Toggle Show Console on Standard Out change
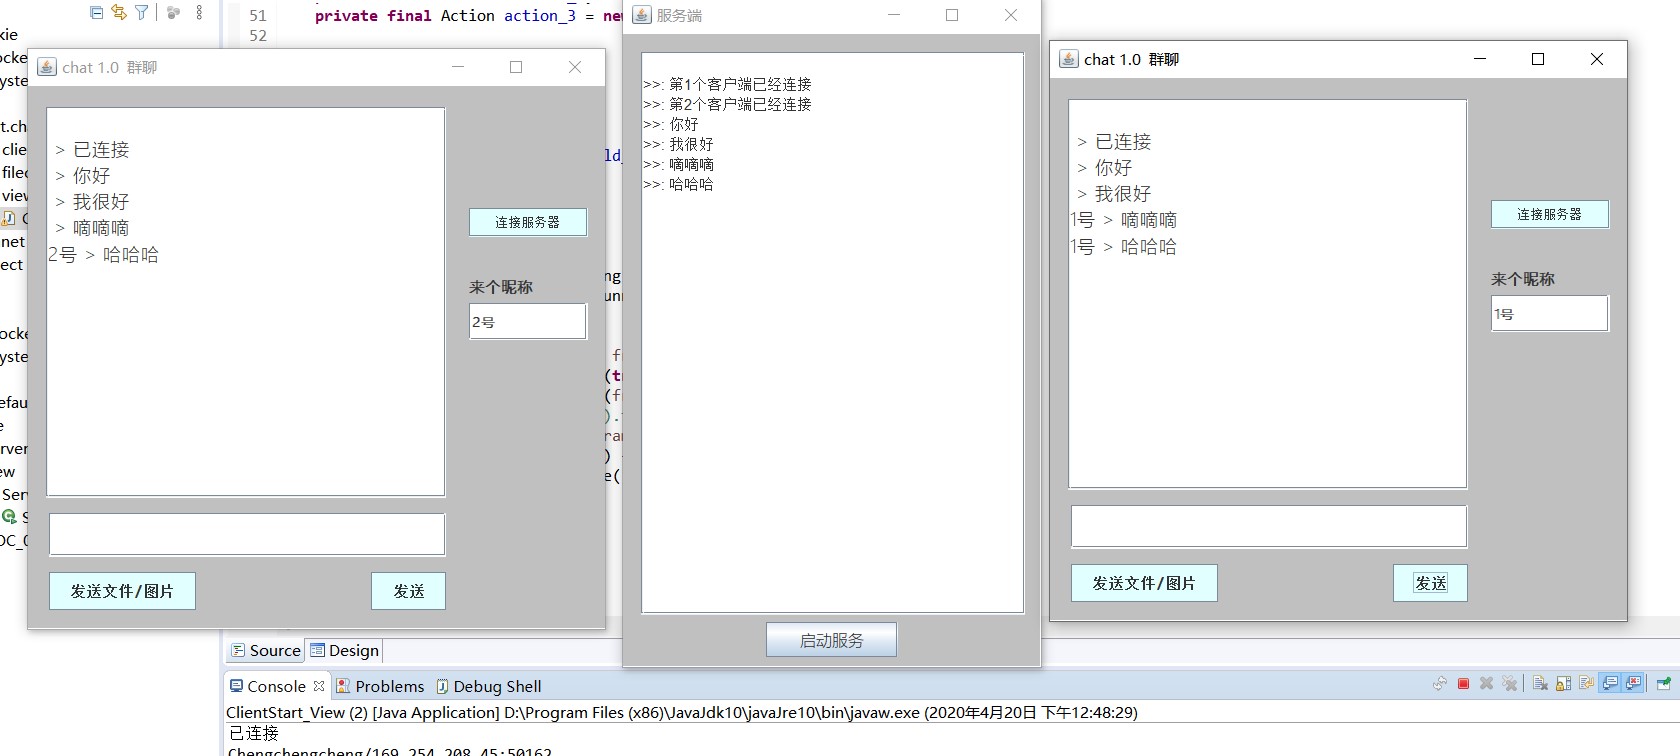This screenshot has height=756, width=1680. 1610,684
